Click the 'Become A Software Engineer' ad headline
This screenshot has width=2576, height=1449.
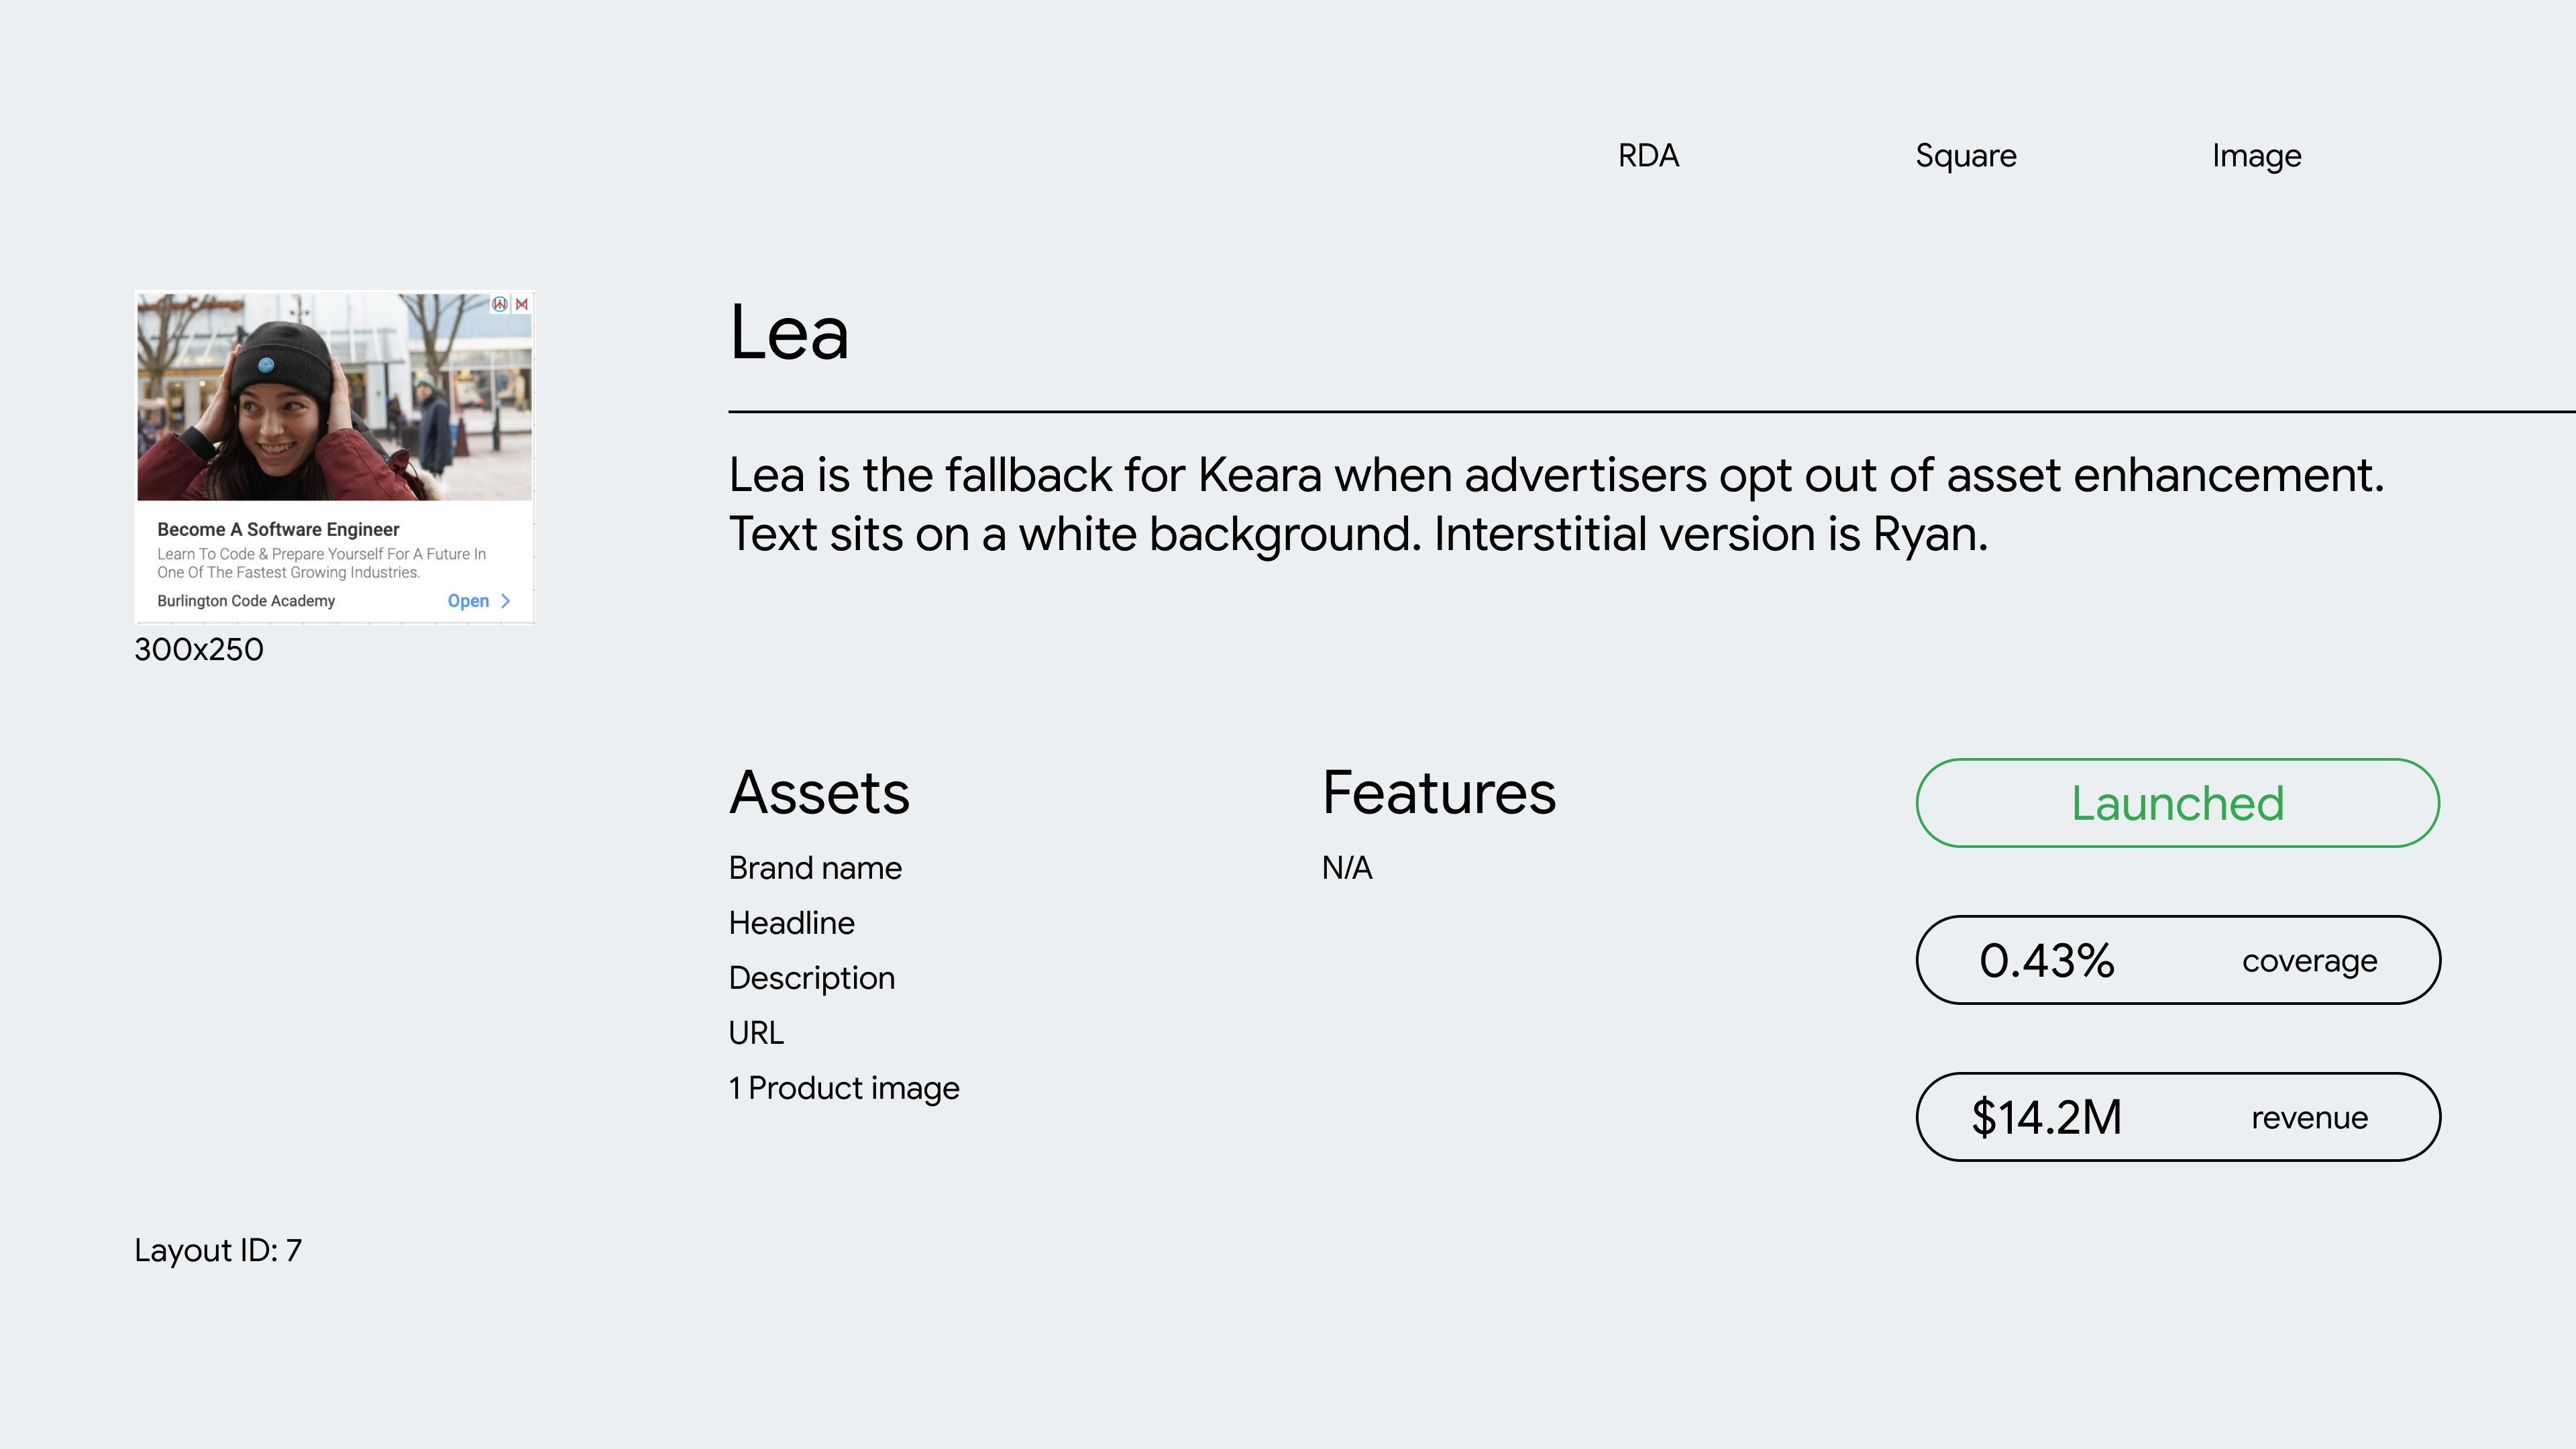point(278,530)
